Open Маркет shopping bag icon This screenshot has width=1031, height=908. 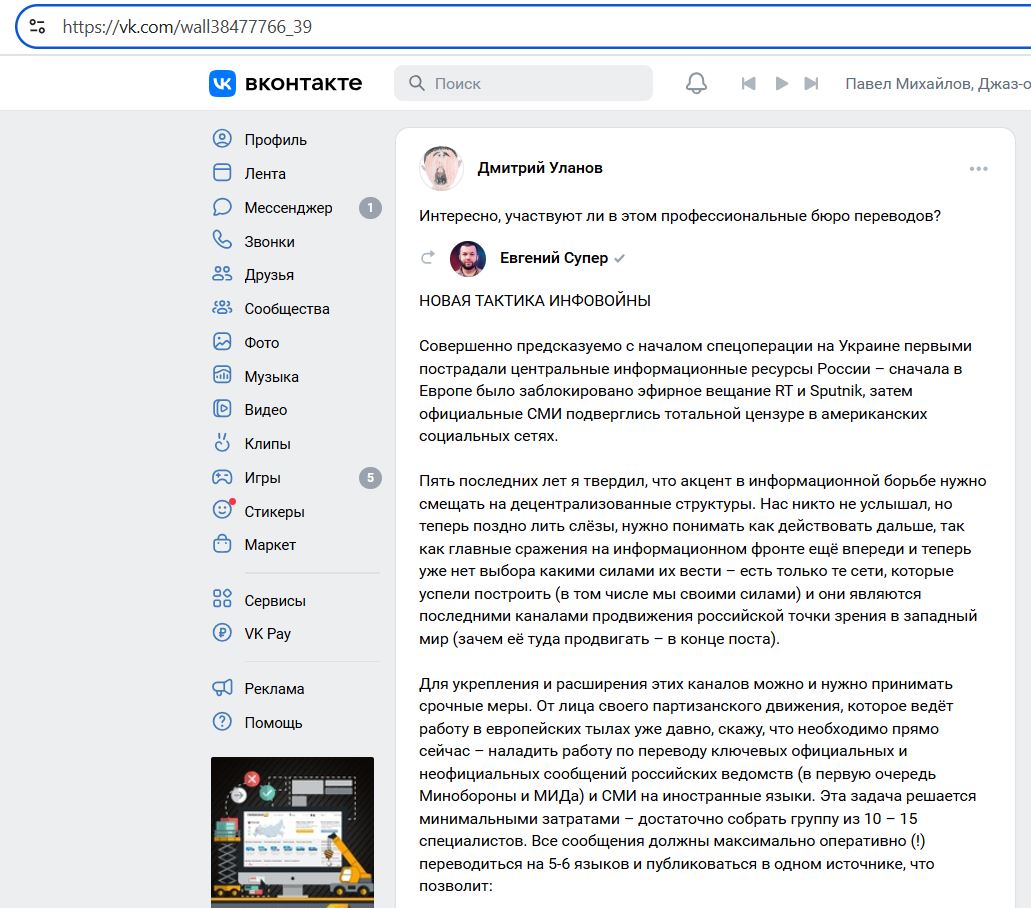(x=222, y=544)
